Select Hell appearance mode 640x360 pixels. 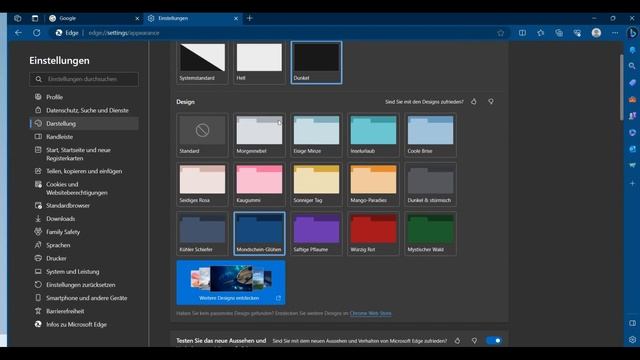(x=259, y=62)
